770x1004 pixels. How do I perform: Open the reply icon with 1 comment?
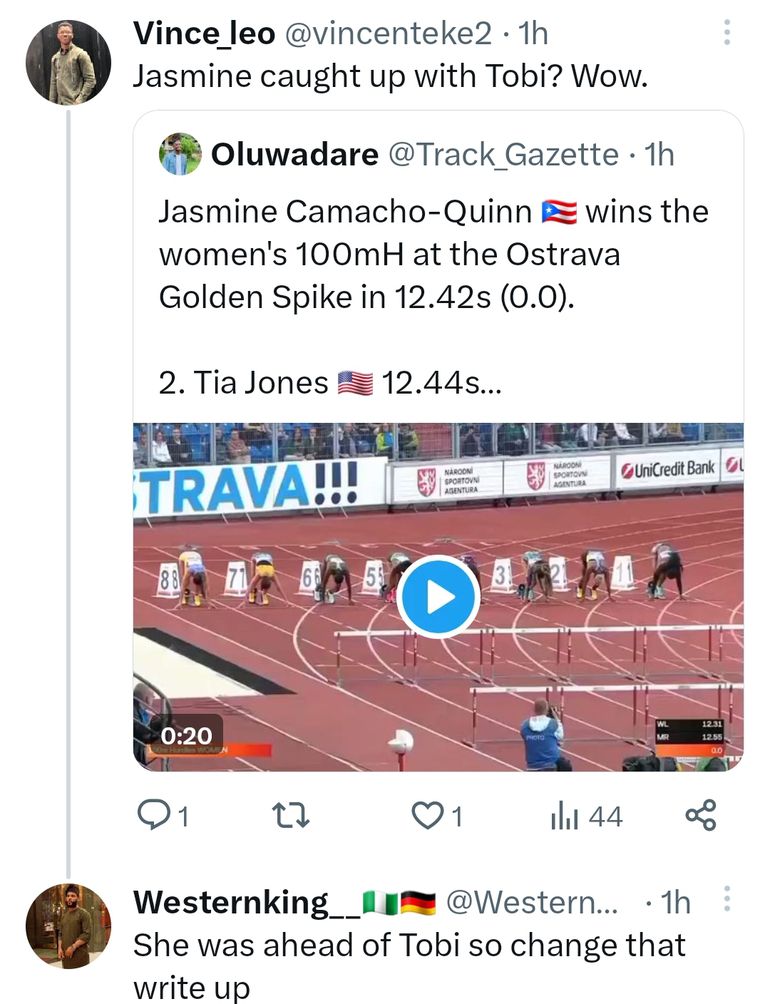coord(162,817)
